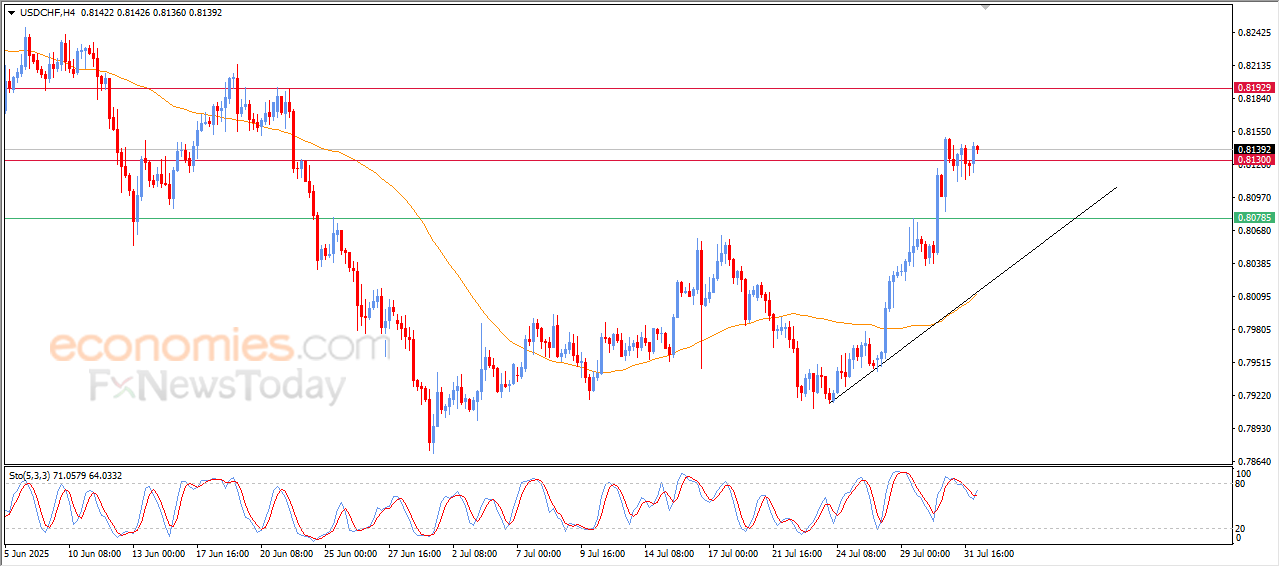The image size is (1280, 567).
Task: Click the 0.81840 price axis label
Action: click(x=1254, y=99)
